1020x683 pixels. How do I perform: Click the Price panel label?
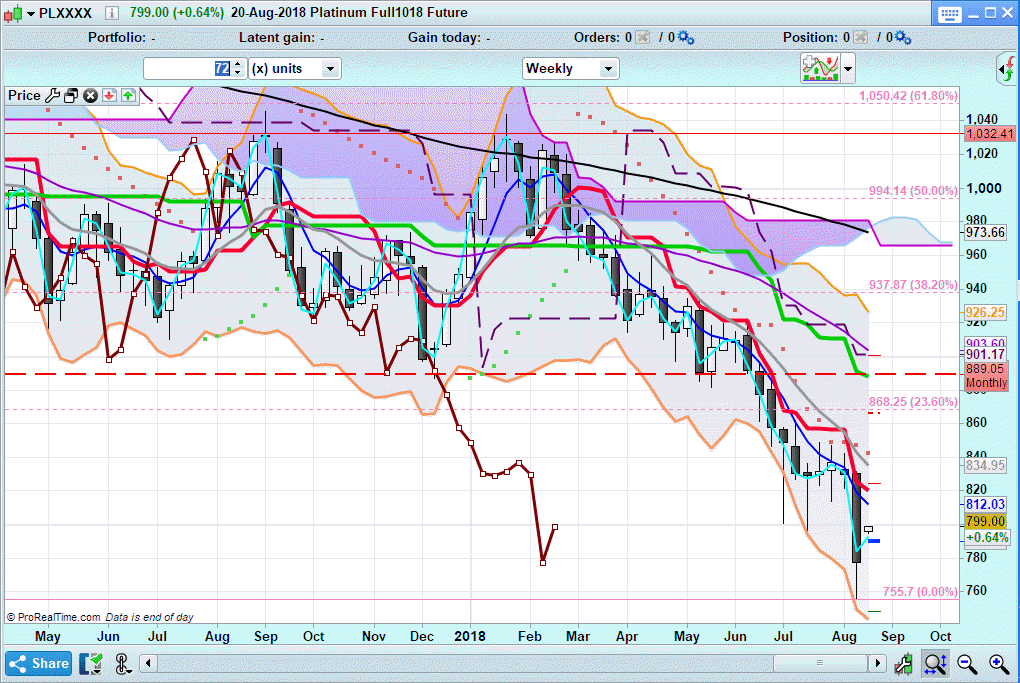[24, 96]
